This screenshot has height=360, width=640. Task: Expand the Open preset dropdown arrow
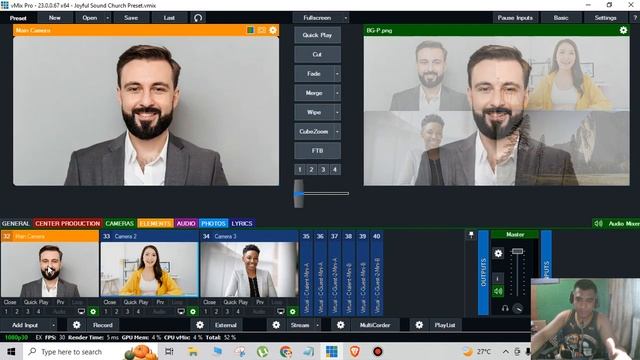[x=108, y=18]
